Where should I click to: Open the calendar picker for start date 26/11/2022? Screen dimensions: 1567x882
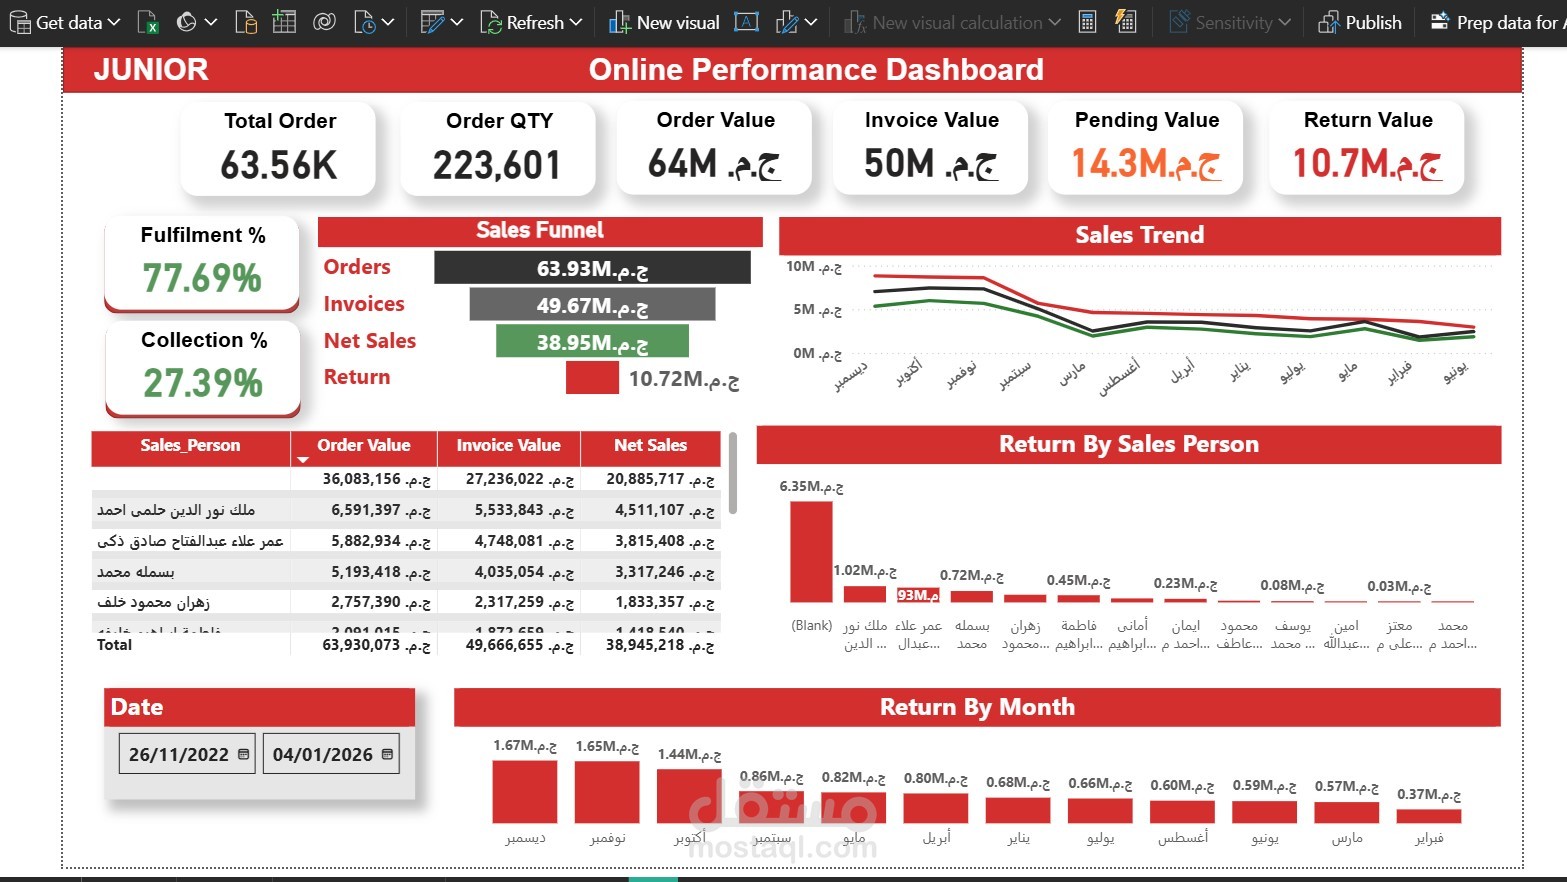(x=243, y=754)
